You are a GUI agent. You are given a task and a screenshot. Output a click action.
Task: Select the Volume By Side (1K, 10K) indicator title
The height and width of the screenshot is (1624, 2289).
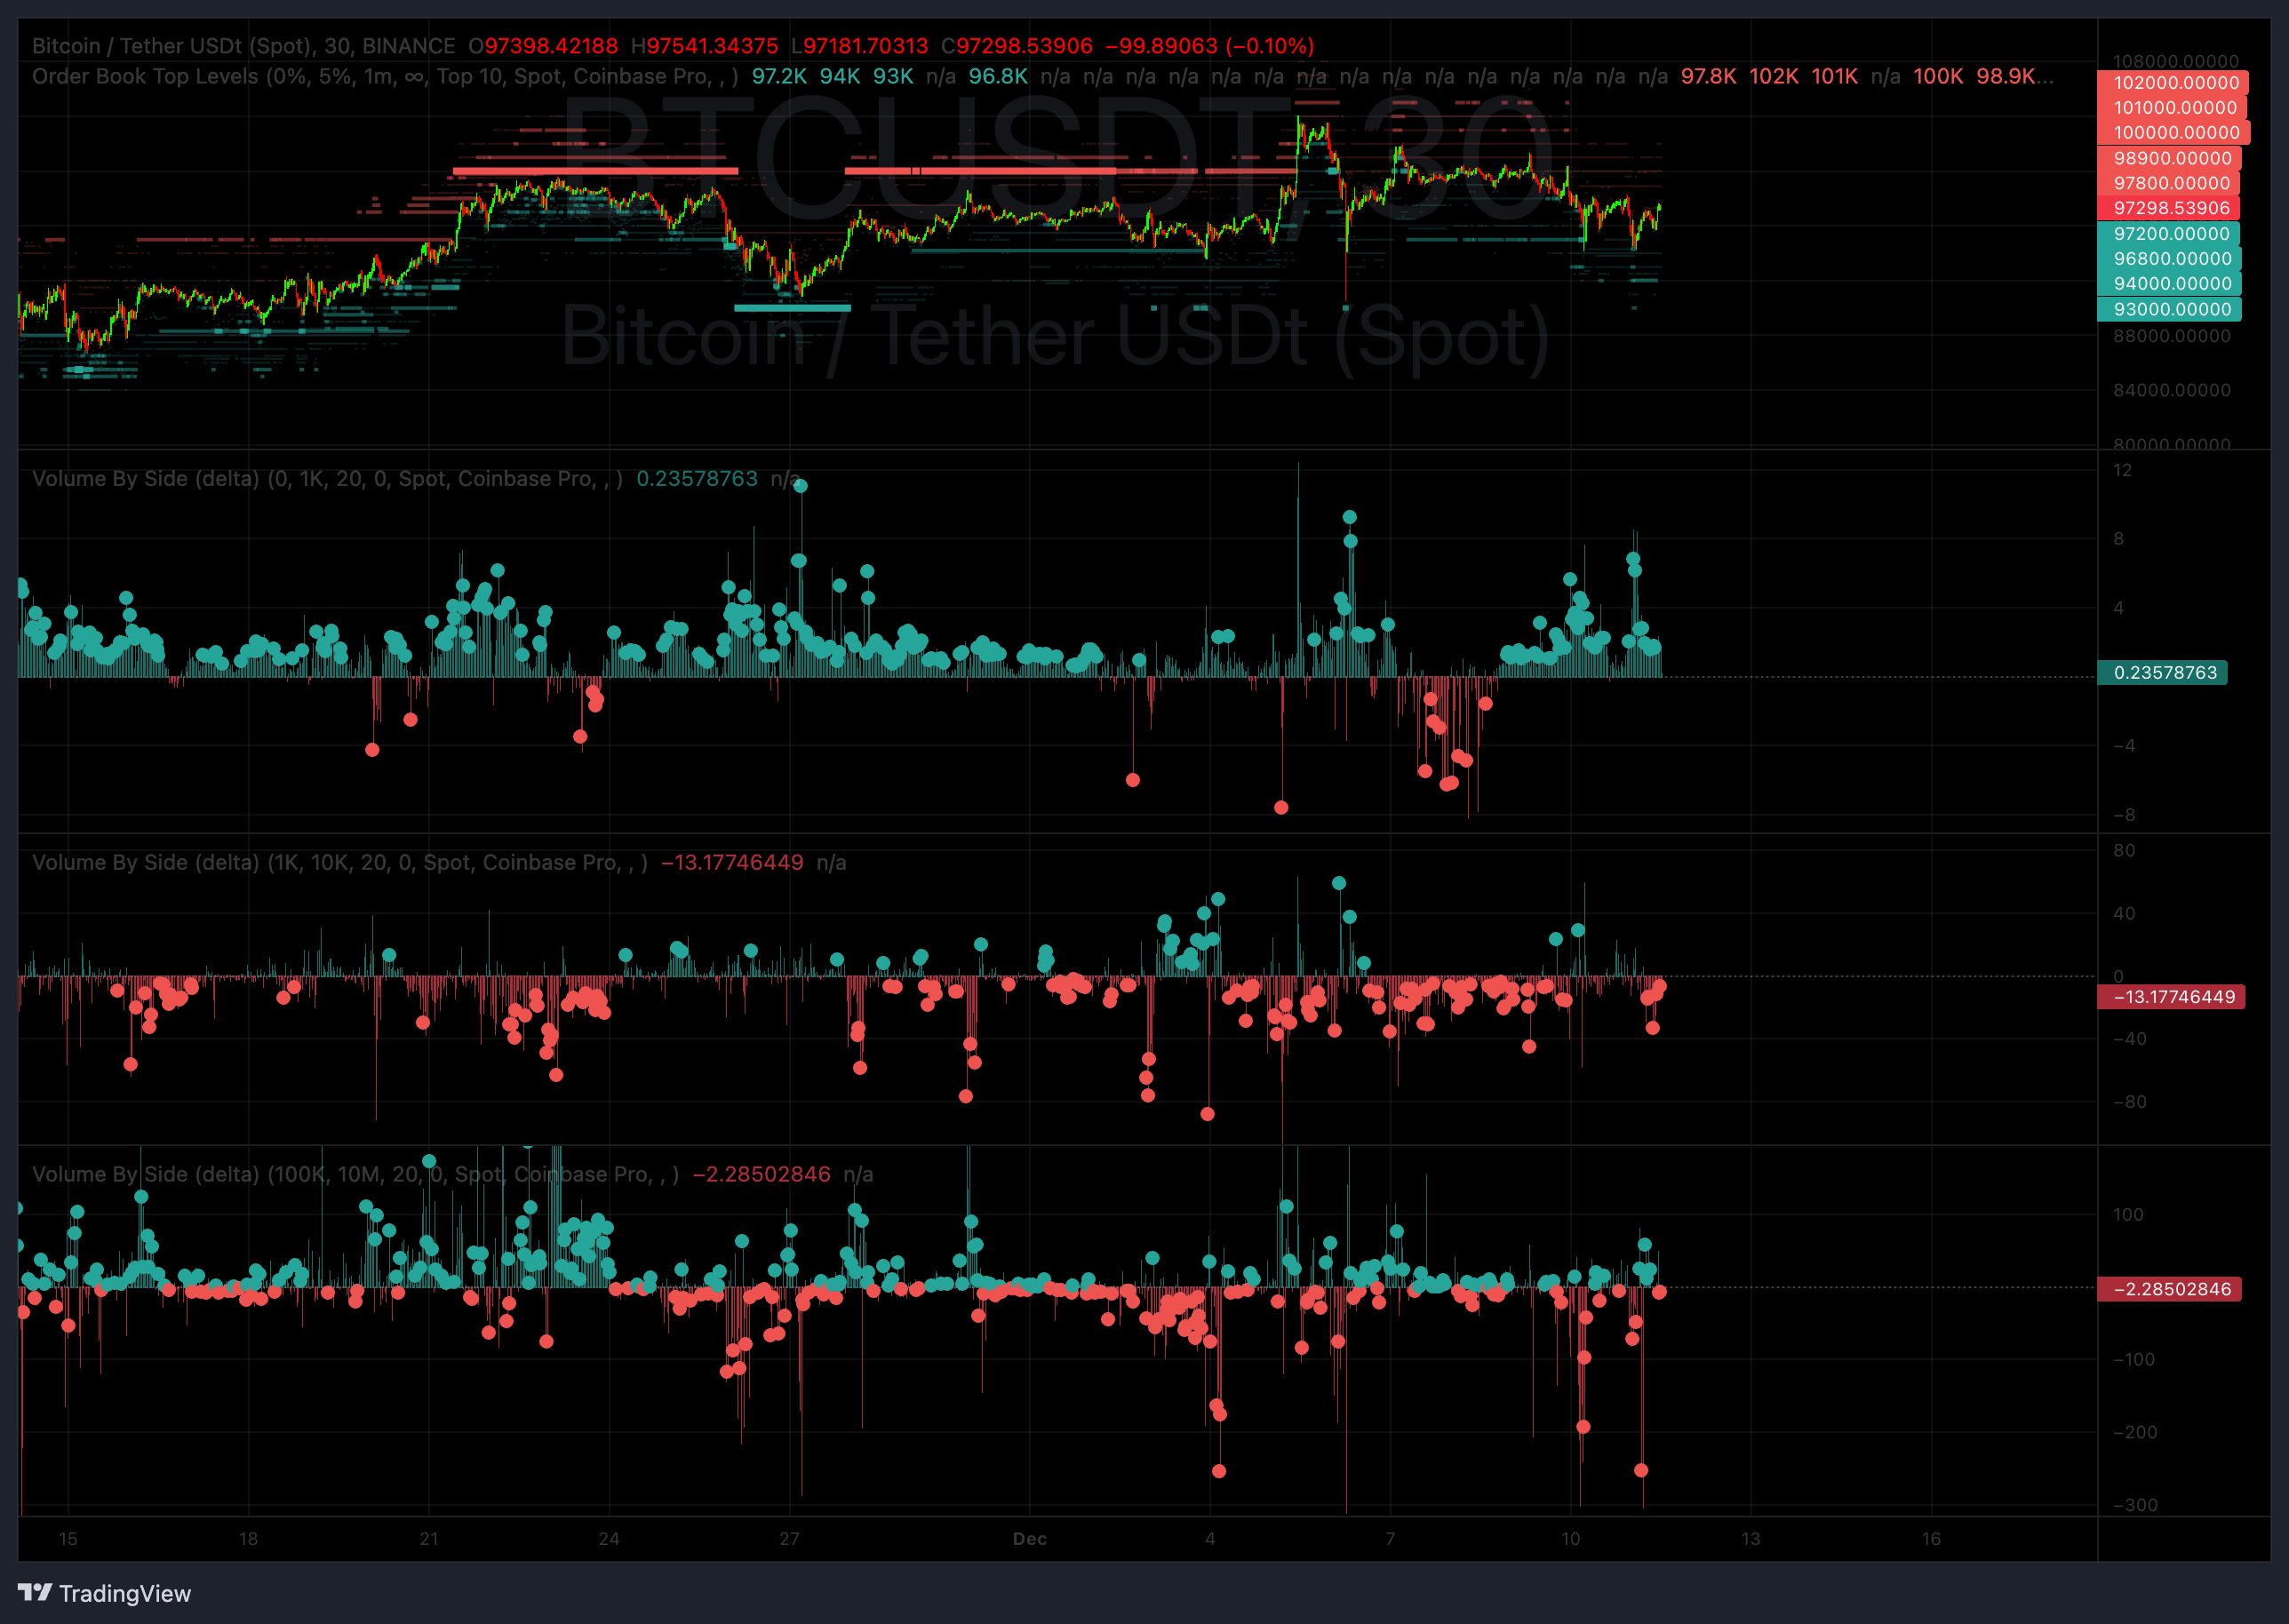(x=145, y=863)
